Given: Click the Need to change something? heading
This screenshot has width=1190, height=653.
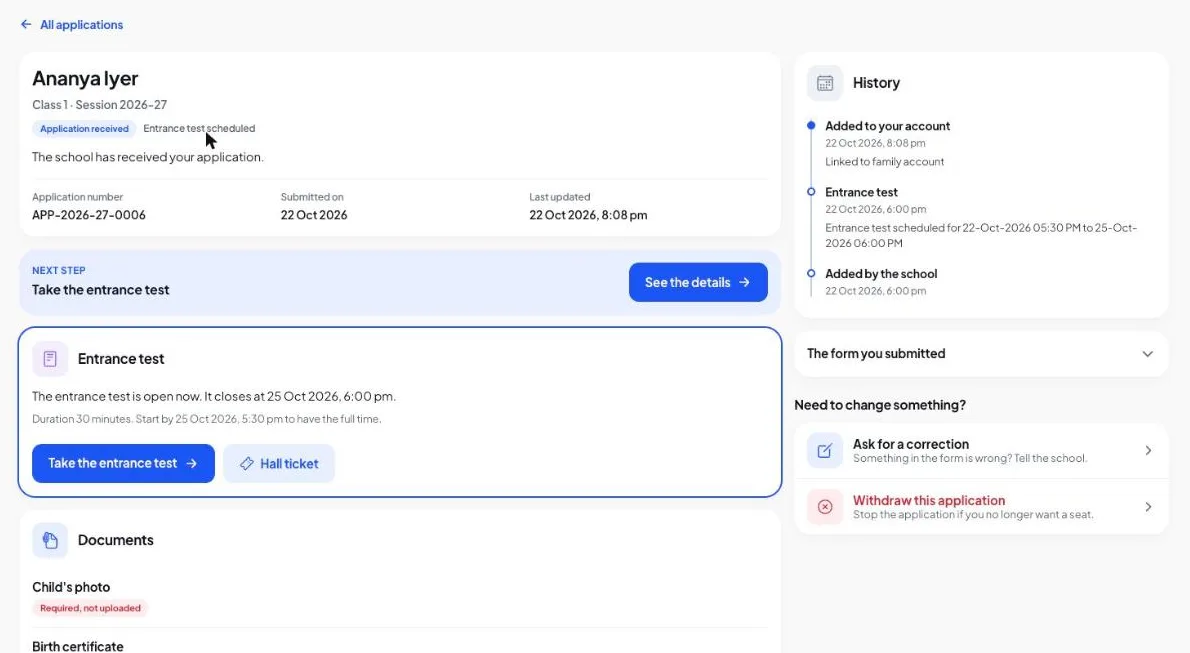Looking at the screenshot, I should tap(880, 405).
